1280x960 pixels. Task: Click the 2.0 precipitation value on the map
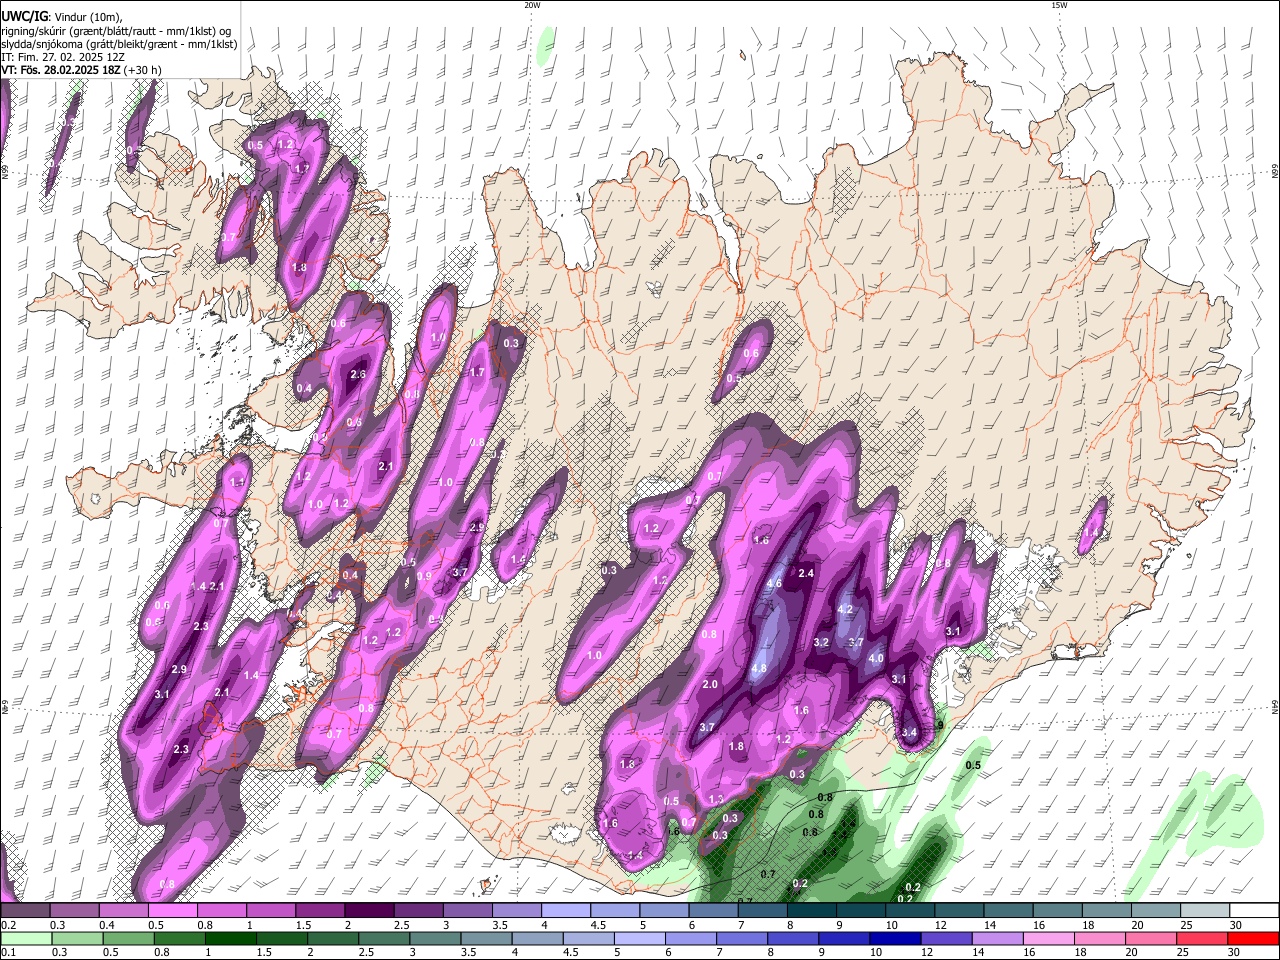[711, 684]
